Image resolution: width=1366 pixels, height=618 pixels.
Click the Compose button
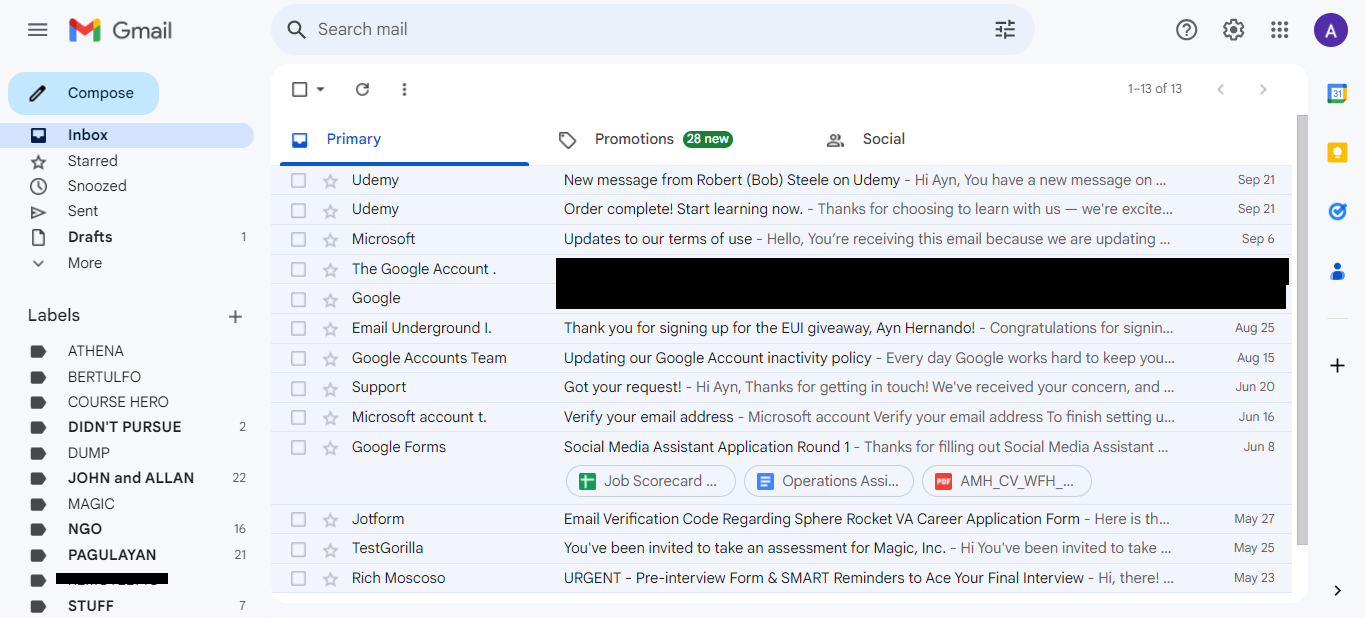click(x=84, y=93)
